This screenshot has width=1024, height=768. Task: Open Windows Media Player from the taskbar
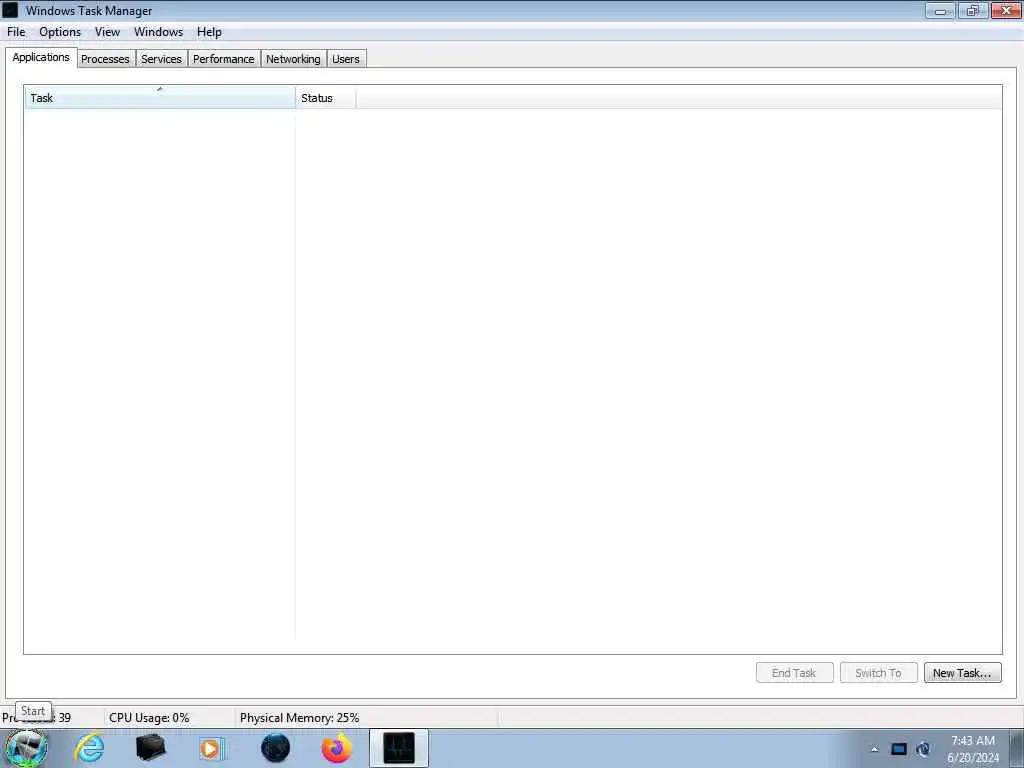point(211,748)
